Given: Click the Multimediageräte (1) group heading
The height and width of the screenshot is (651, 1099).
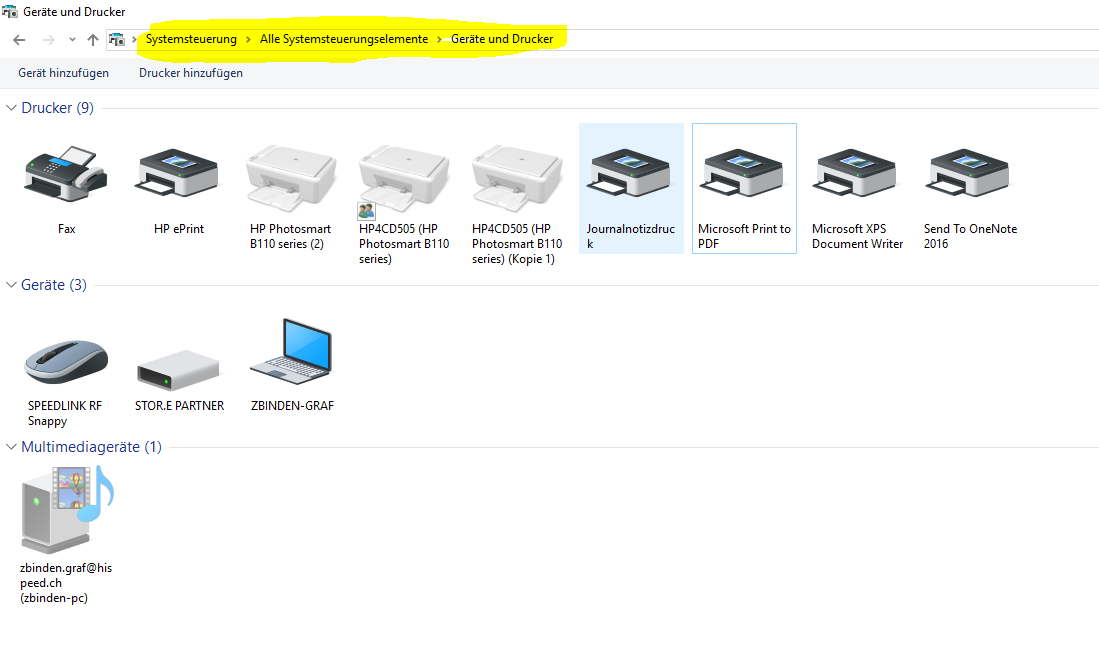Looking at the screenshot, I should [x=91, y=447].
